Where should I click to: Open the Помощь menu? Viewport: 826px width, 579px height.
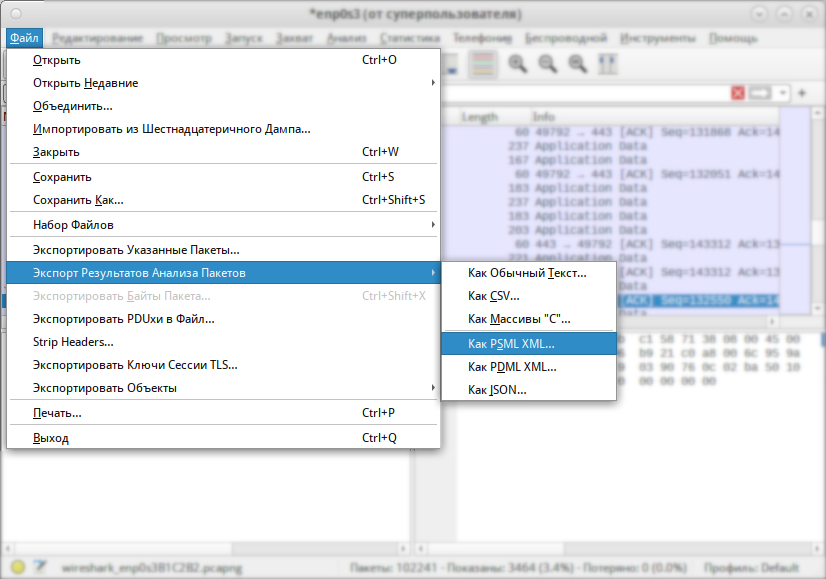pos(733,38)
